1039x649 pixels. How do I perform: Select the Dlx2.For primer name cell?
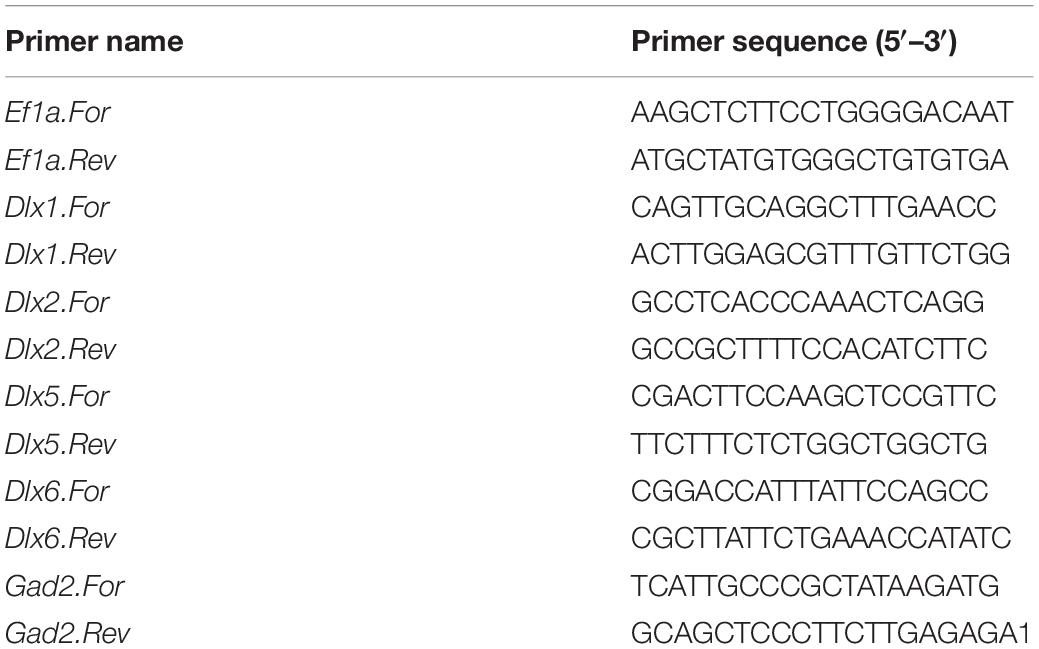coord(58,302)
